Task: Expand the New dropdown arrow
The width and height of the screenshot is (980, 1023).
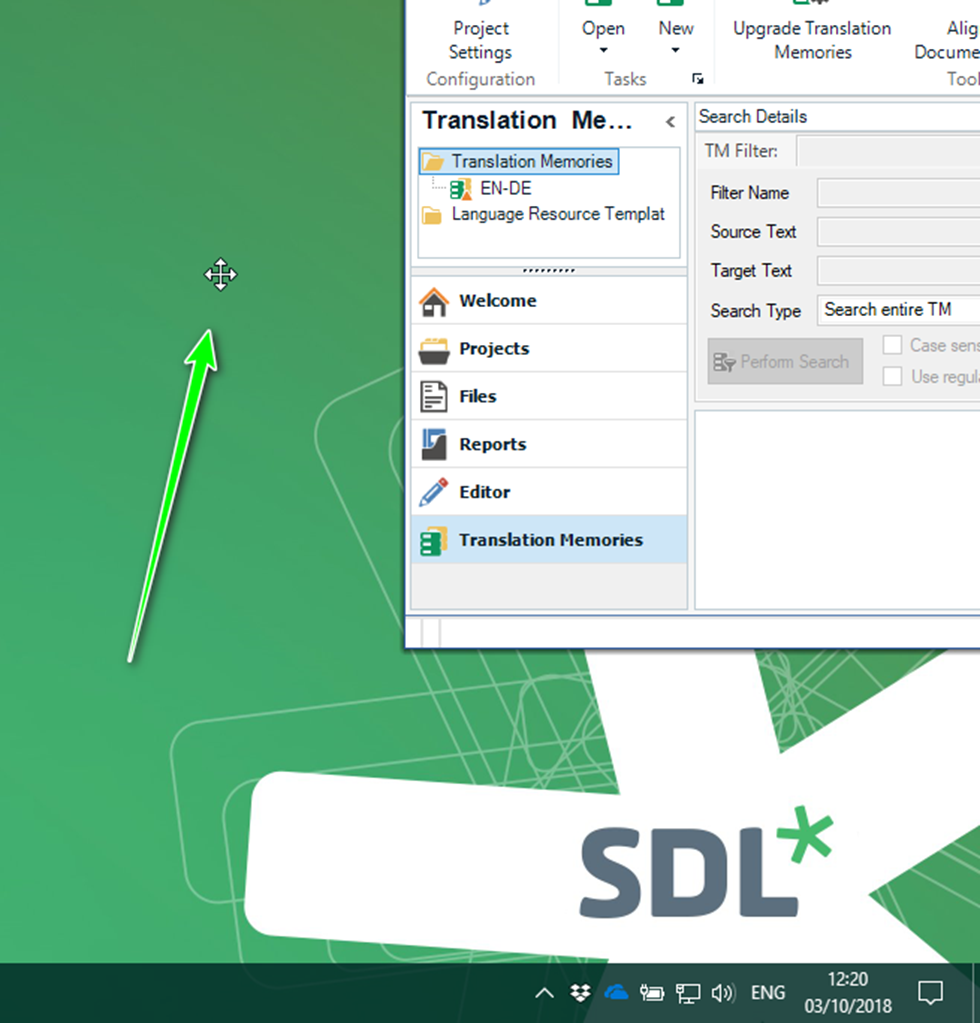Action: tap(675, 51)
